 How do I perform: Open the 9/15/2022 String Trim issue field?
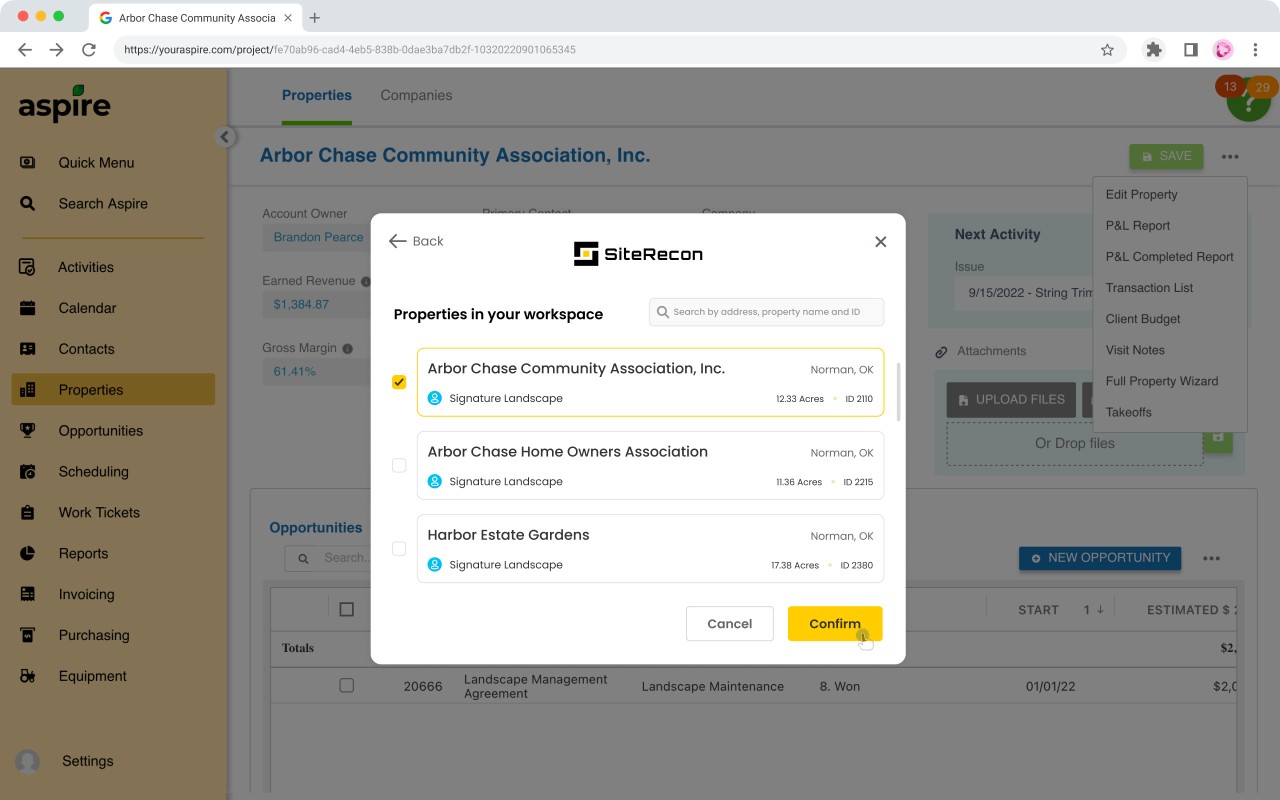(1023, 293)
